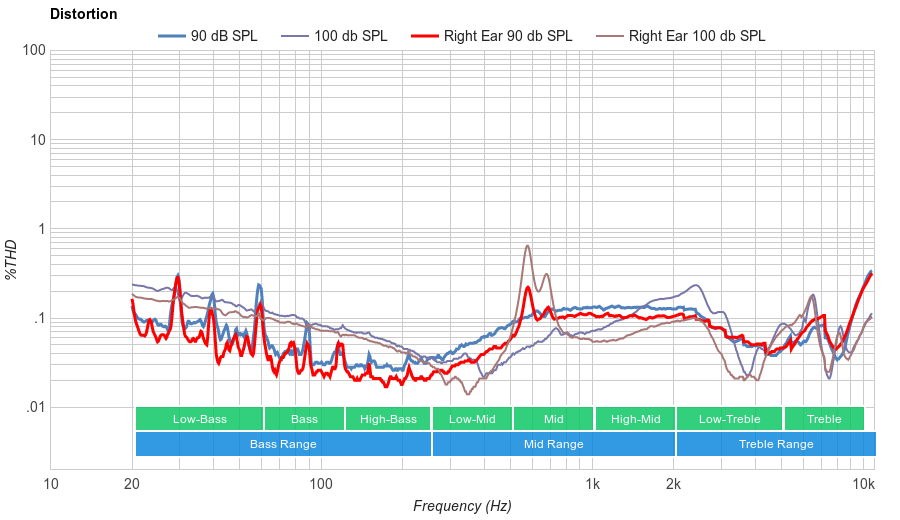Select the High-Mid frequency band

(x=635, y=419)
